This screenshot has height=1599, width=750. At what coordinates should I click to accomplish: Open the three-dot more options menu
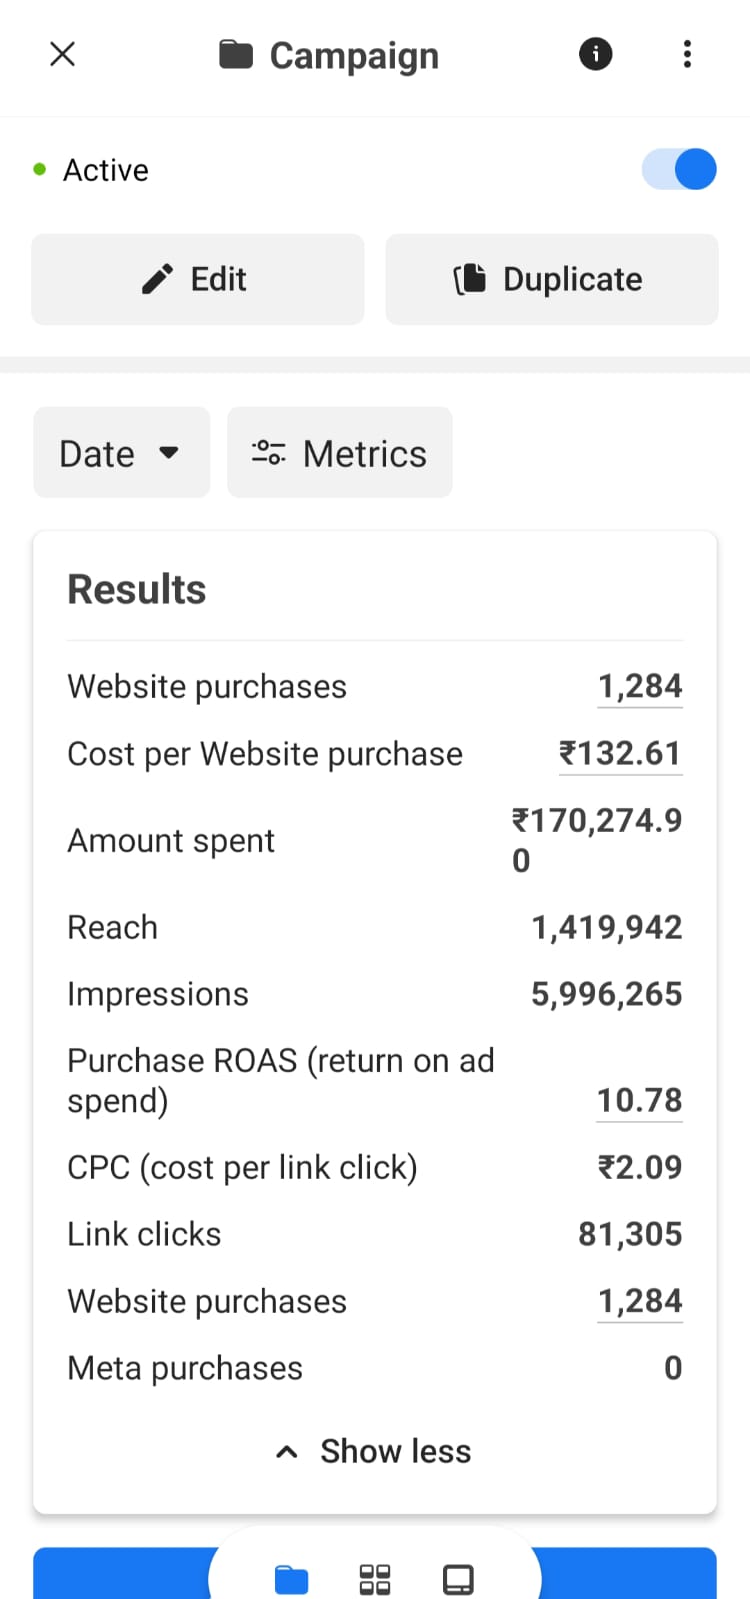pyautogui.click(x=687, y=54)
